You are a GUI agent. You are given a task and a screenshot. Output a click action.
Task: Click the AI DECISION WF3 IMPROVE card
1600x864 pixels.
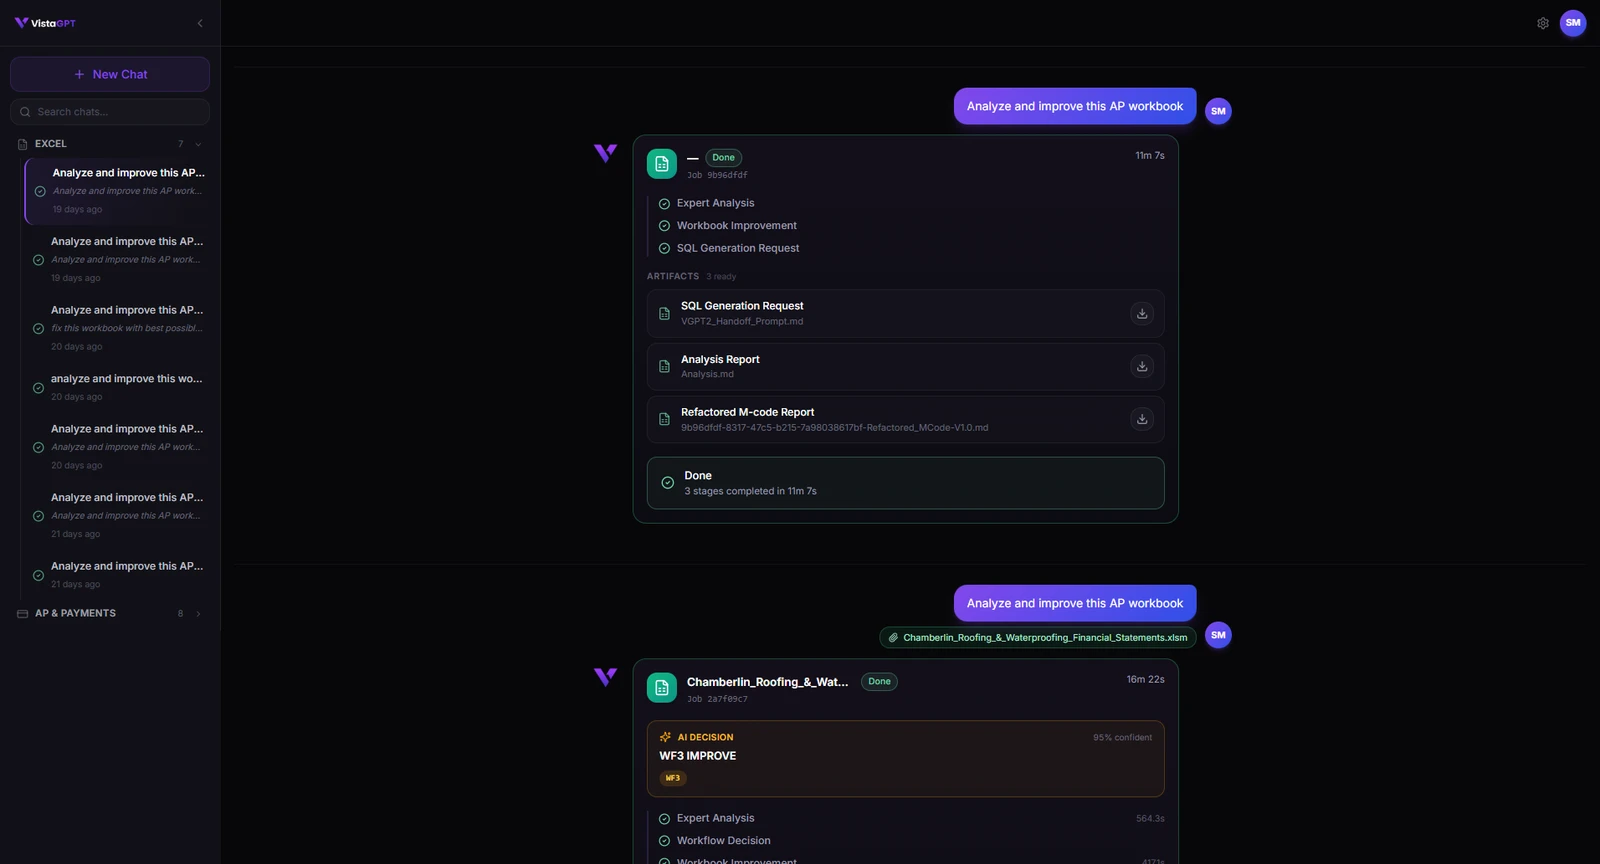click(906, 759)
